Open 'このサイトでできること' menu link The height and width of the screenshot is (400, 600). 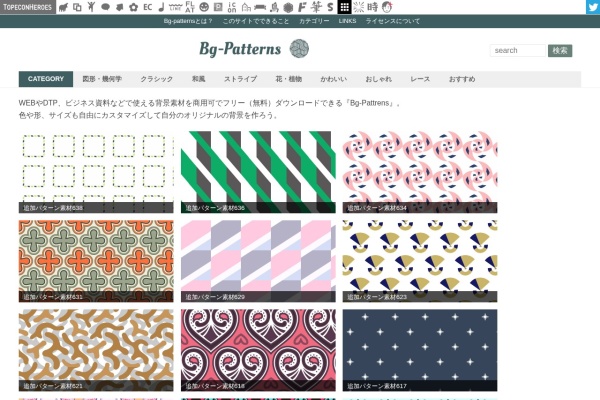click(256, 21)
